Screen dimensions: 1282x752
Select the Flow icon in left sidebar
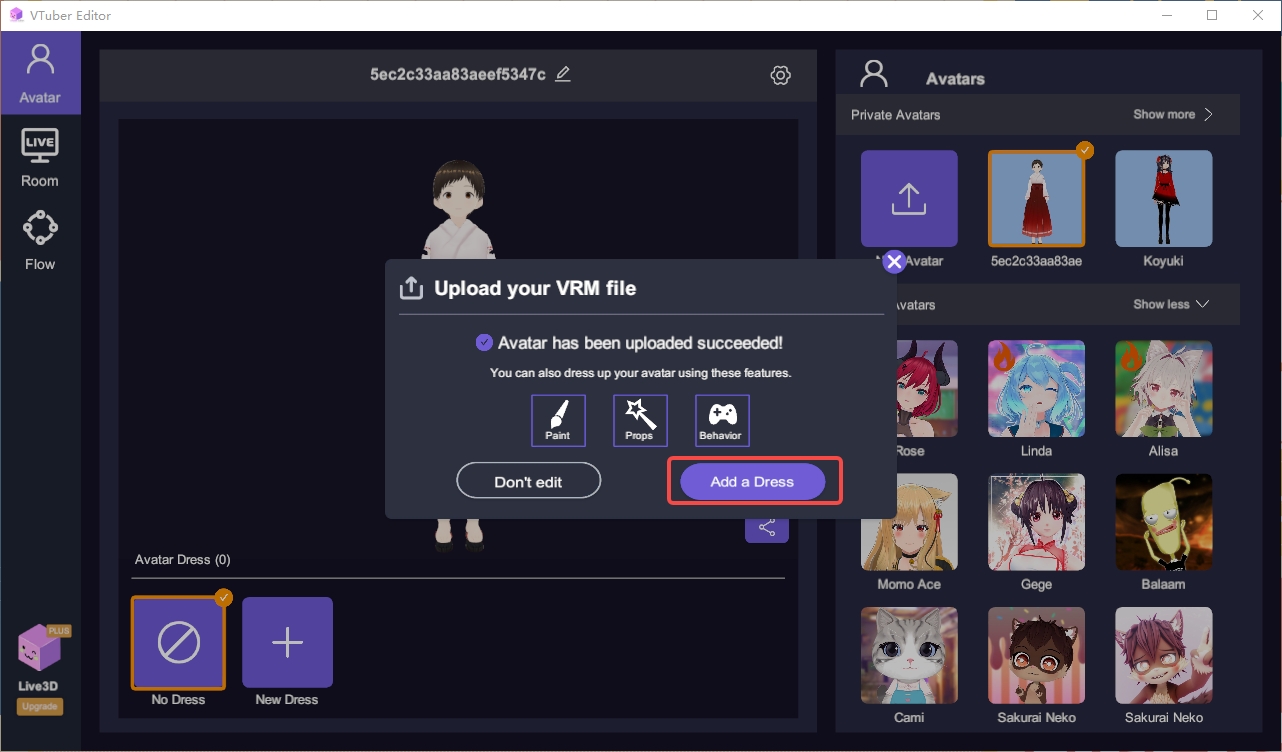(x=40, y=238)
